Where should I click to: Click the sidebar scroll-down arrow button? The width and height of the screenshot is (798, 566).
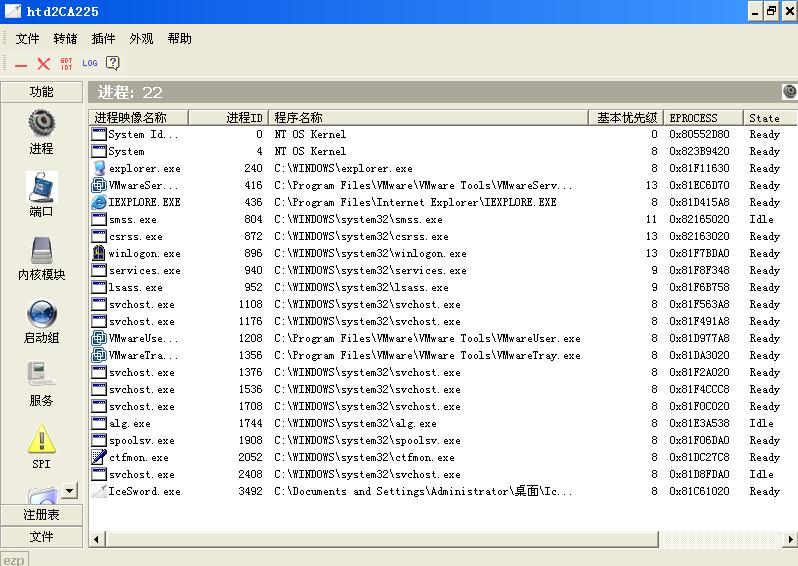[69, 491]
